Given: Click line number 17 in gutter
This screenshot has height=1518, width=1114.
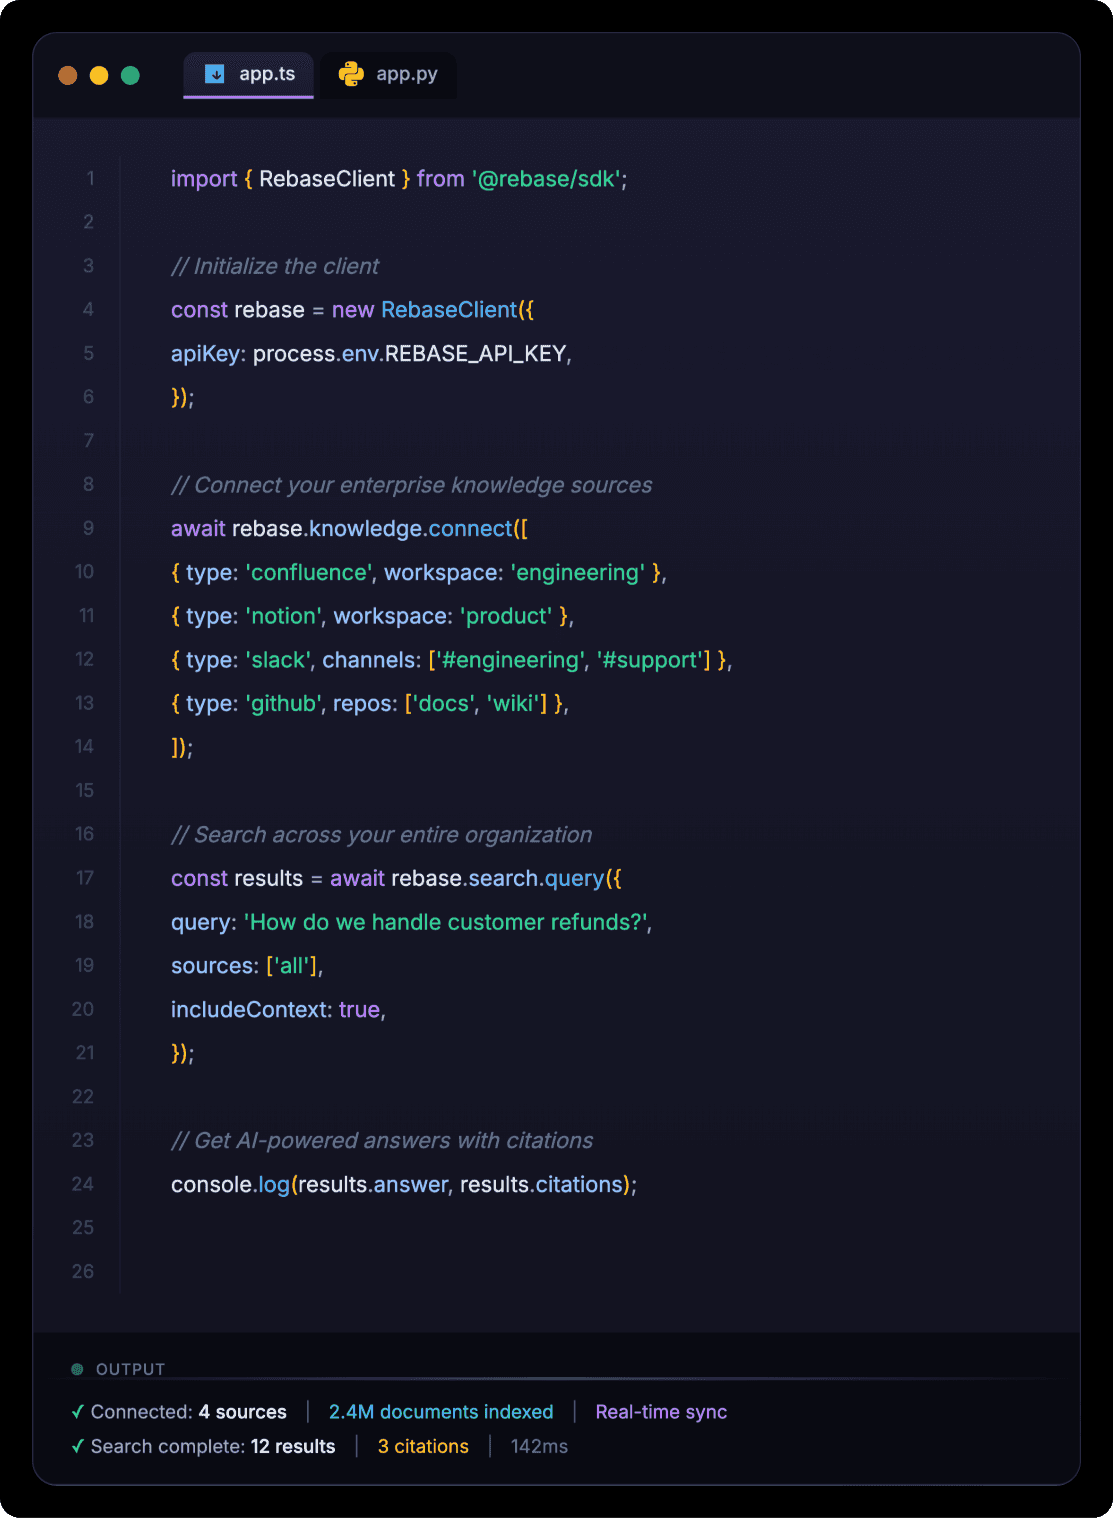Looking at the screenshot, I should click(85, 878).
